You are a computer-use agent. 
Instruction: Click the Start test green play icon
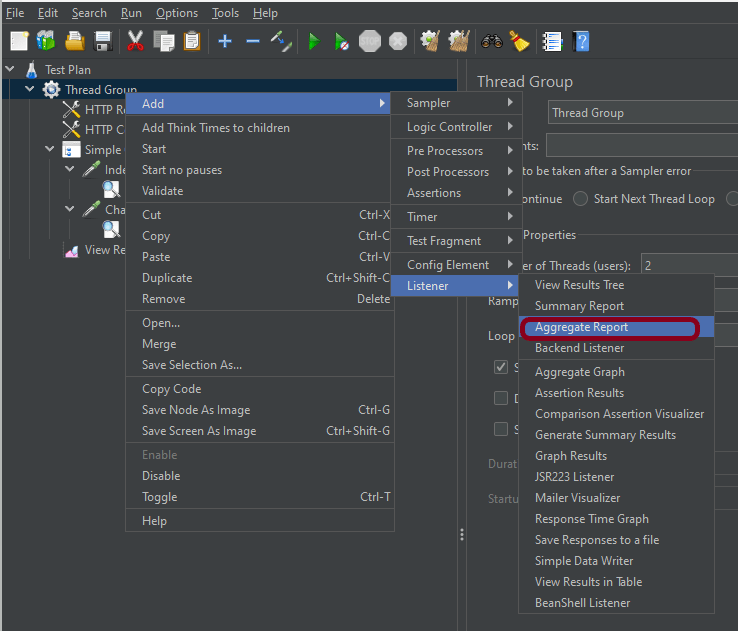point(314,41)
